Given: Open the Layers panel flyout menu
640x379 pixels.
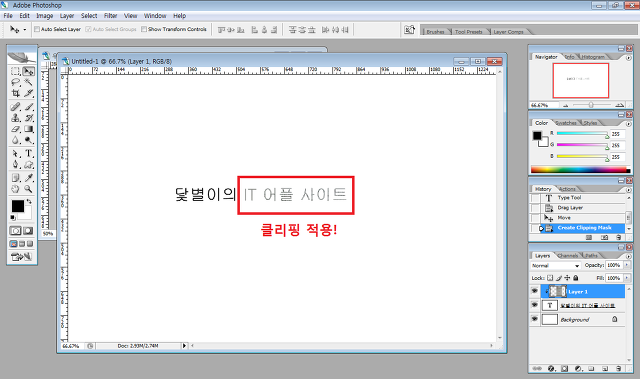Looking at the screenshot, I should pos(629,256).
